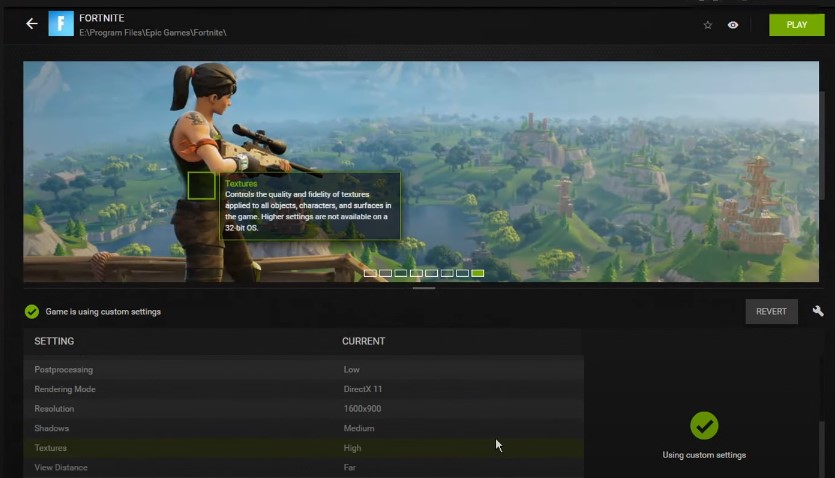Click the main page vertical scrollbar

point(822,145)
